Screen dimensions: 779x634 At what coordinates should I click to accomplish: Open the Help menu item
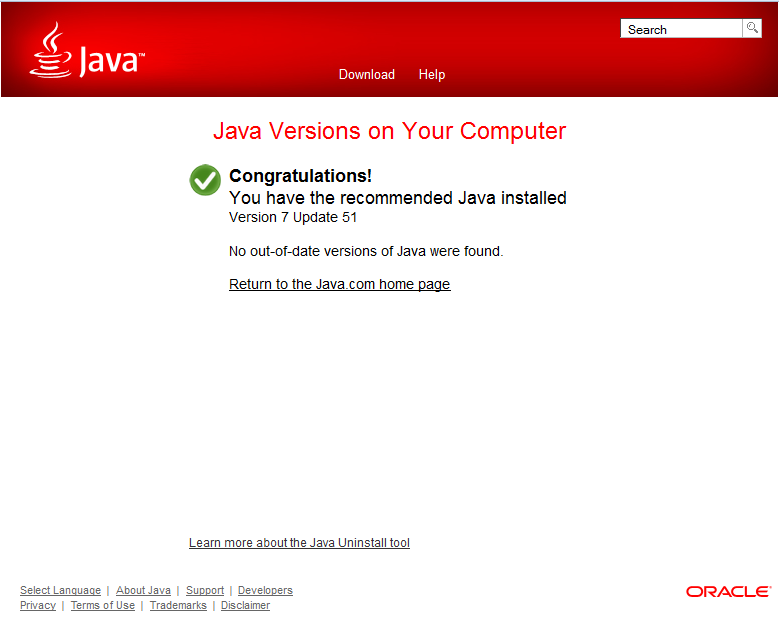(x=432, y=75)
